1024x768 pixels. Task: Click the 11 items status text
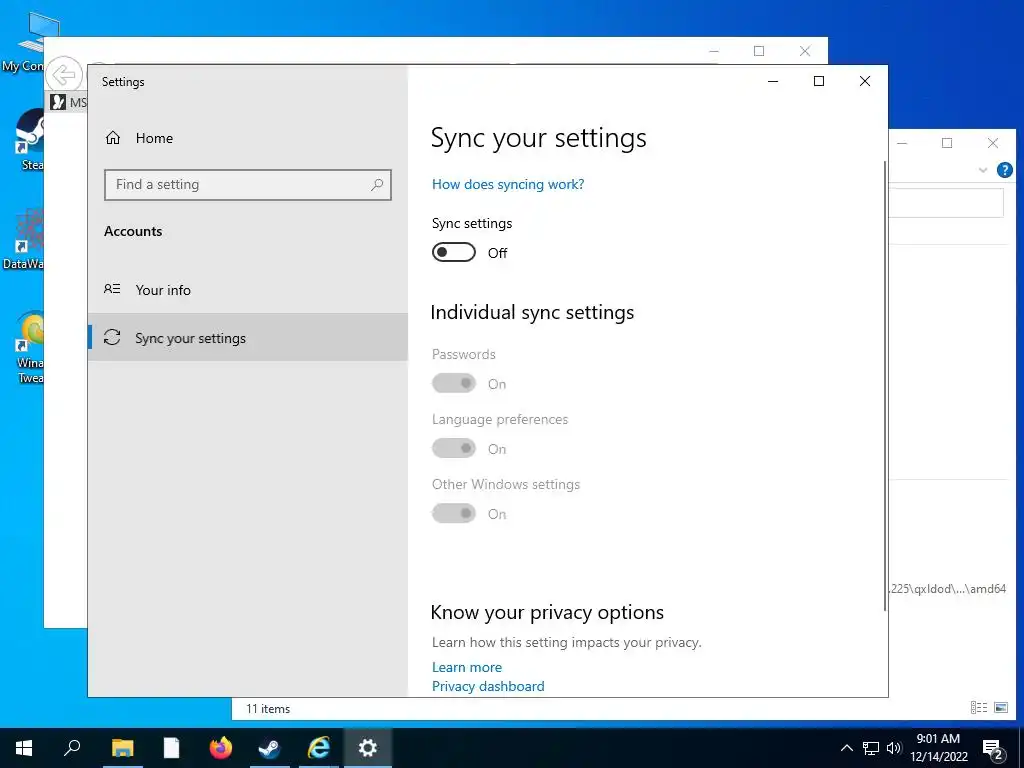[268, 709]
